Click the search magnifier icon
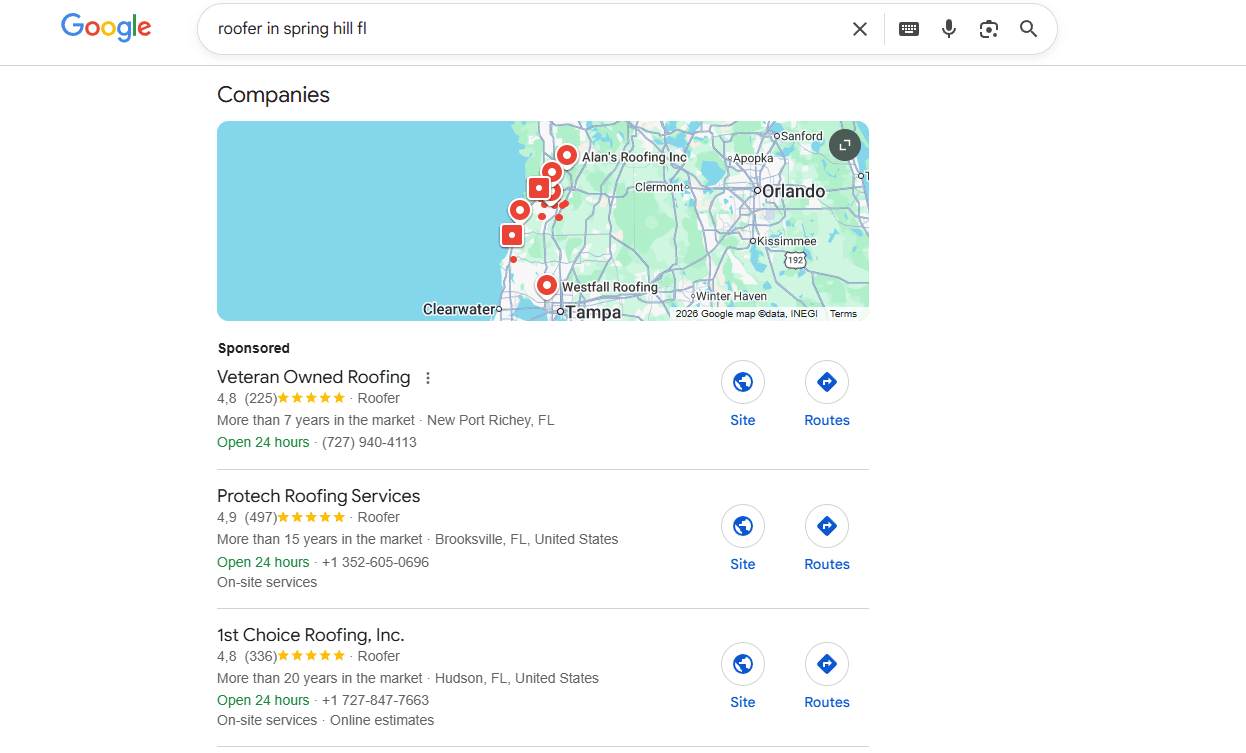Screen dimensions: 1246x753 click(1028, 28)
